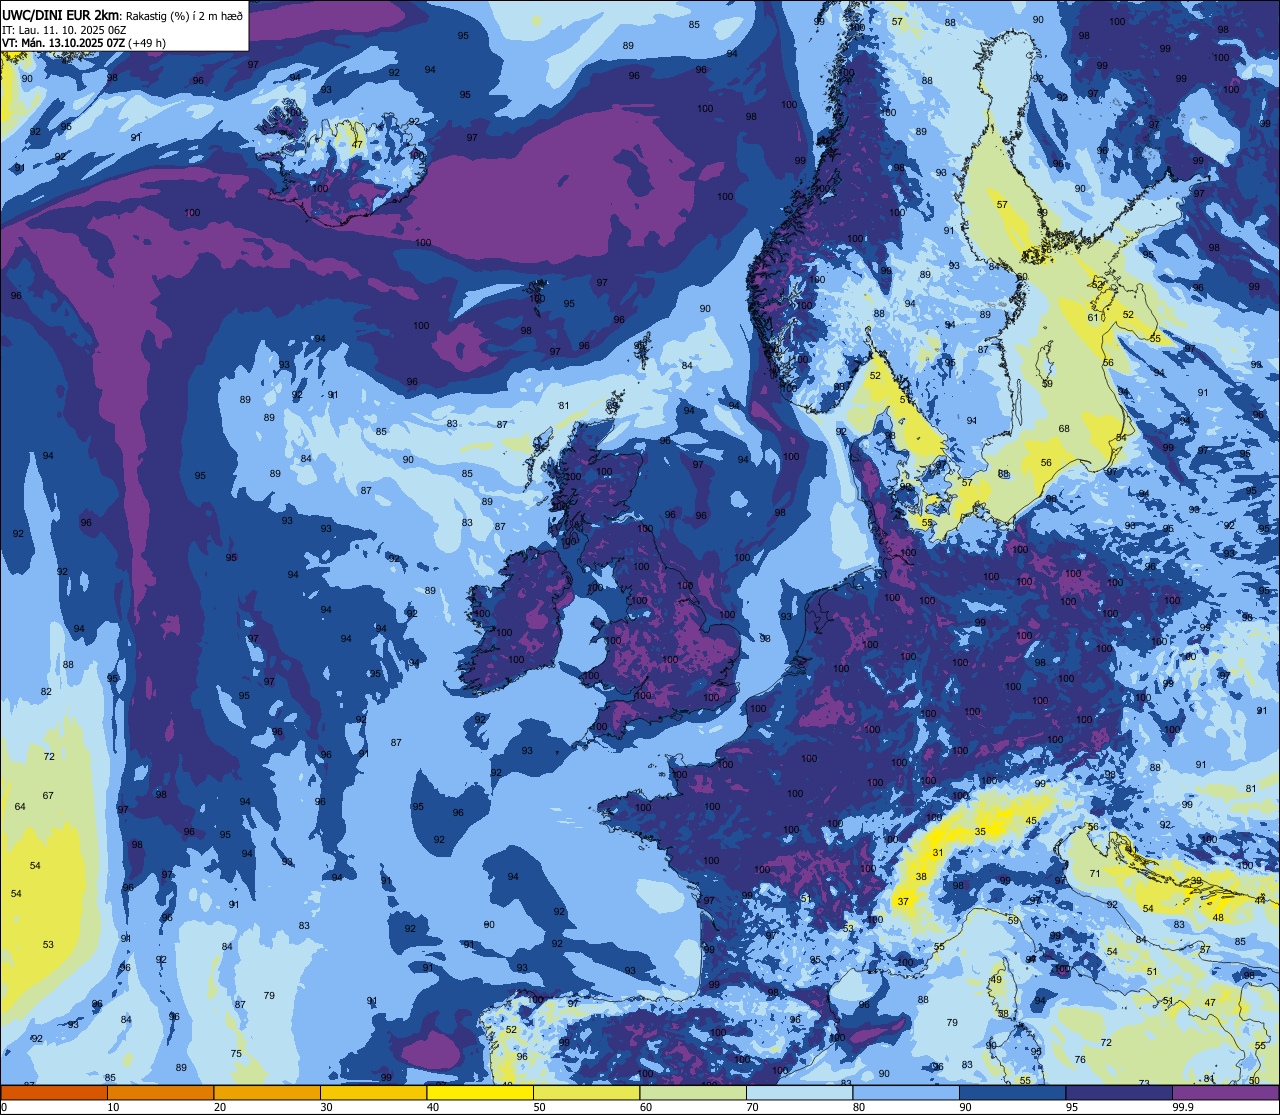Click the "67" value in the Atlantic yellow patch
Screen dimensions: 1280x1115
pyautogui.click(x=48, y=796)
